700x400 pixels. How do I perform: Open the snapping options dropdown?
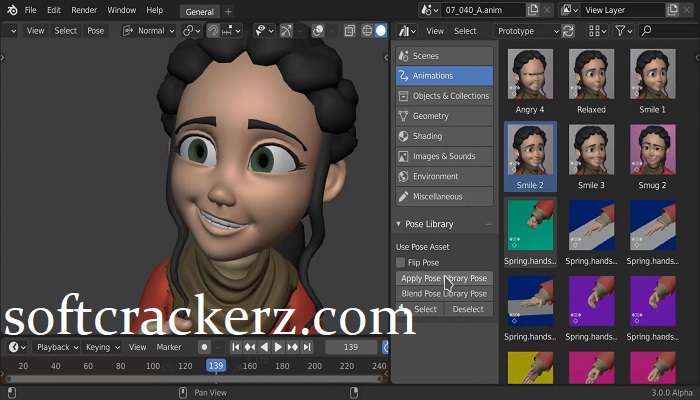232,31
